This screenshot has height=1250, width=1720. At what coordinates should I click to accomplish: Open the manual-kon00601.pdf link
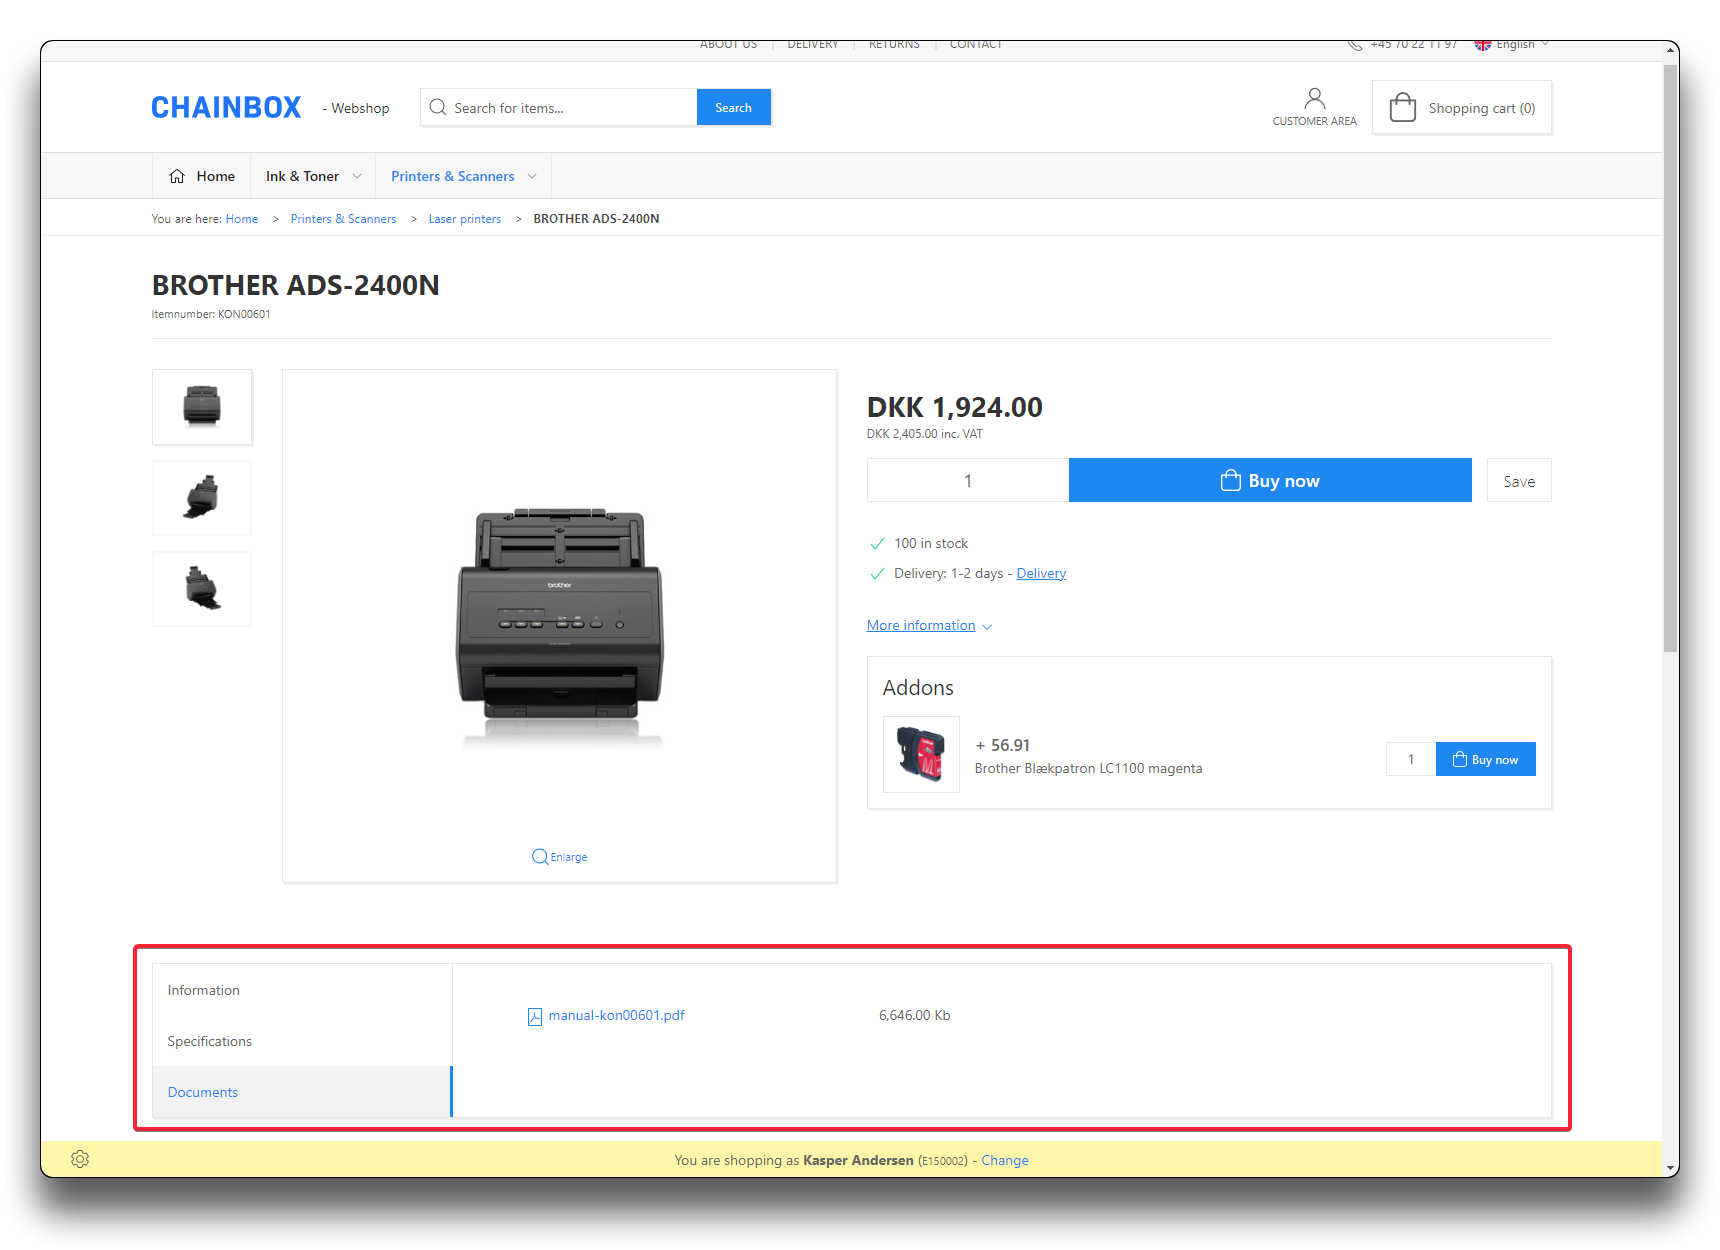coord(616,1015)
